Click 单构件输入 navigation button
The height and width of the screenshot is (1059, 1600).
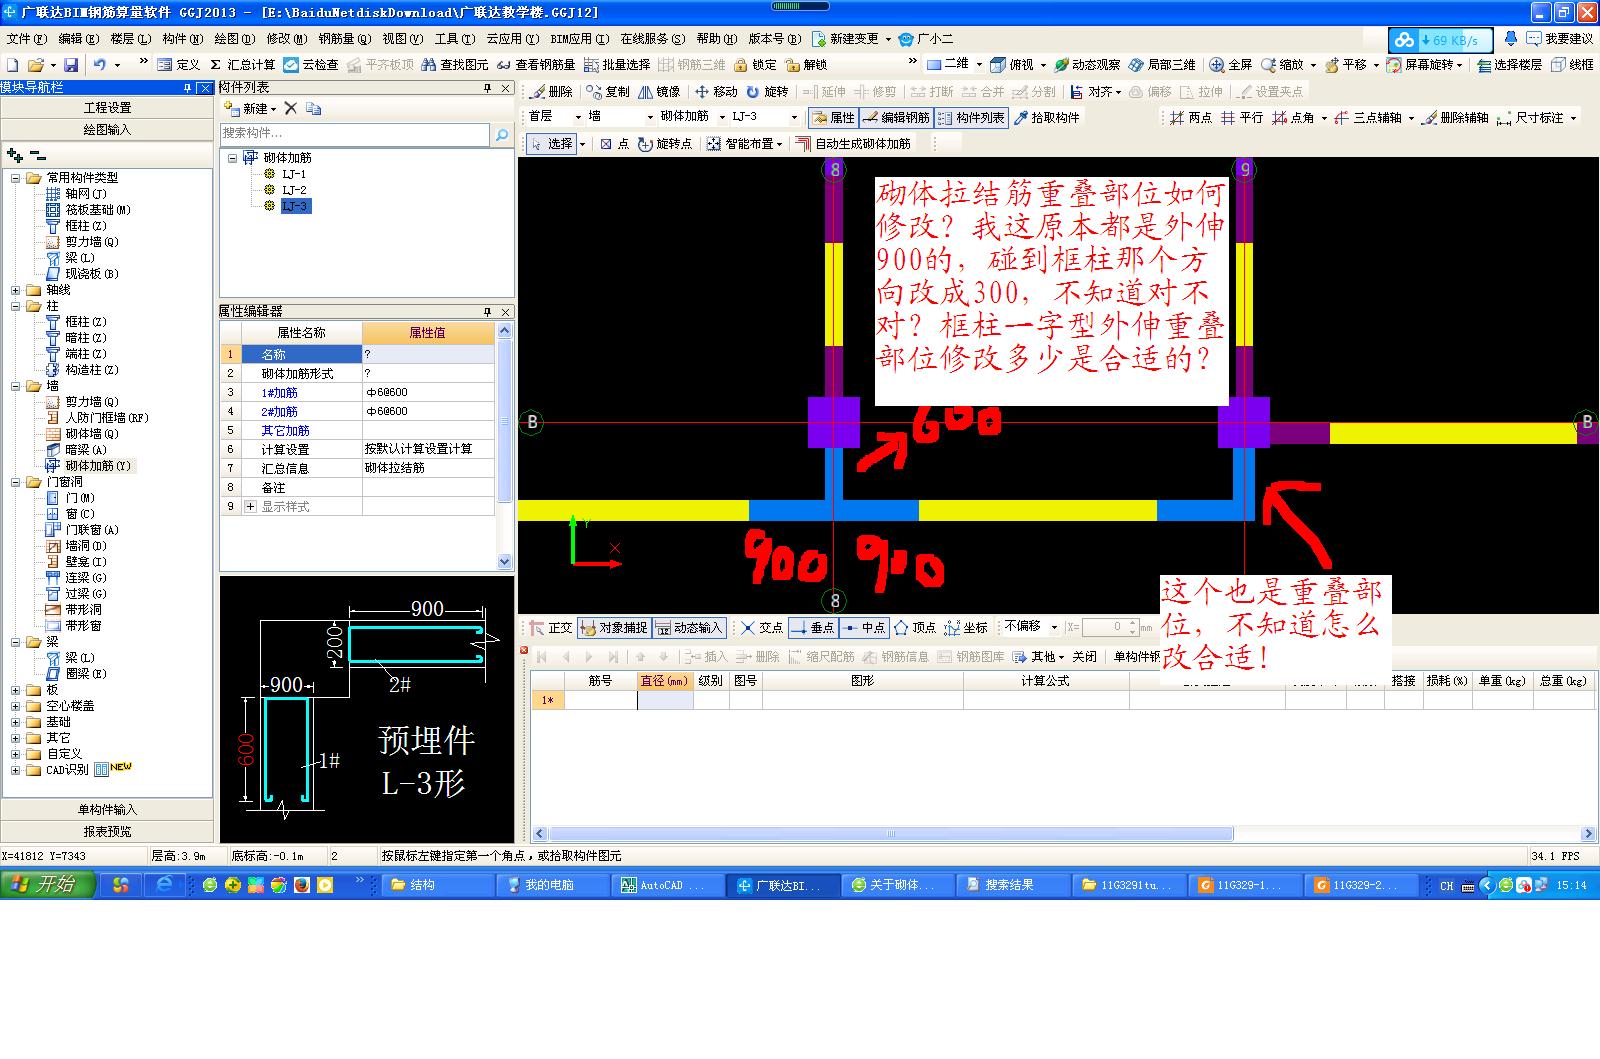(107, 810)
